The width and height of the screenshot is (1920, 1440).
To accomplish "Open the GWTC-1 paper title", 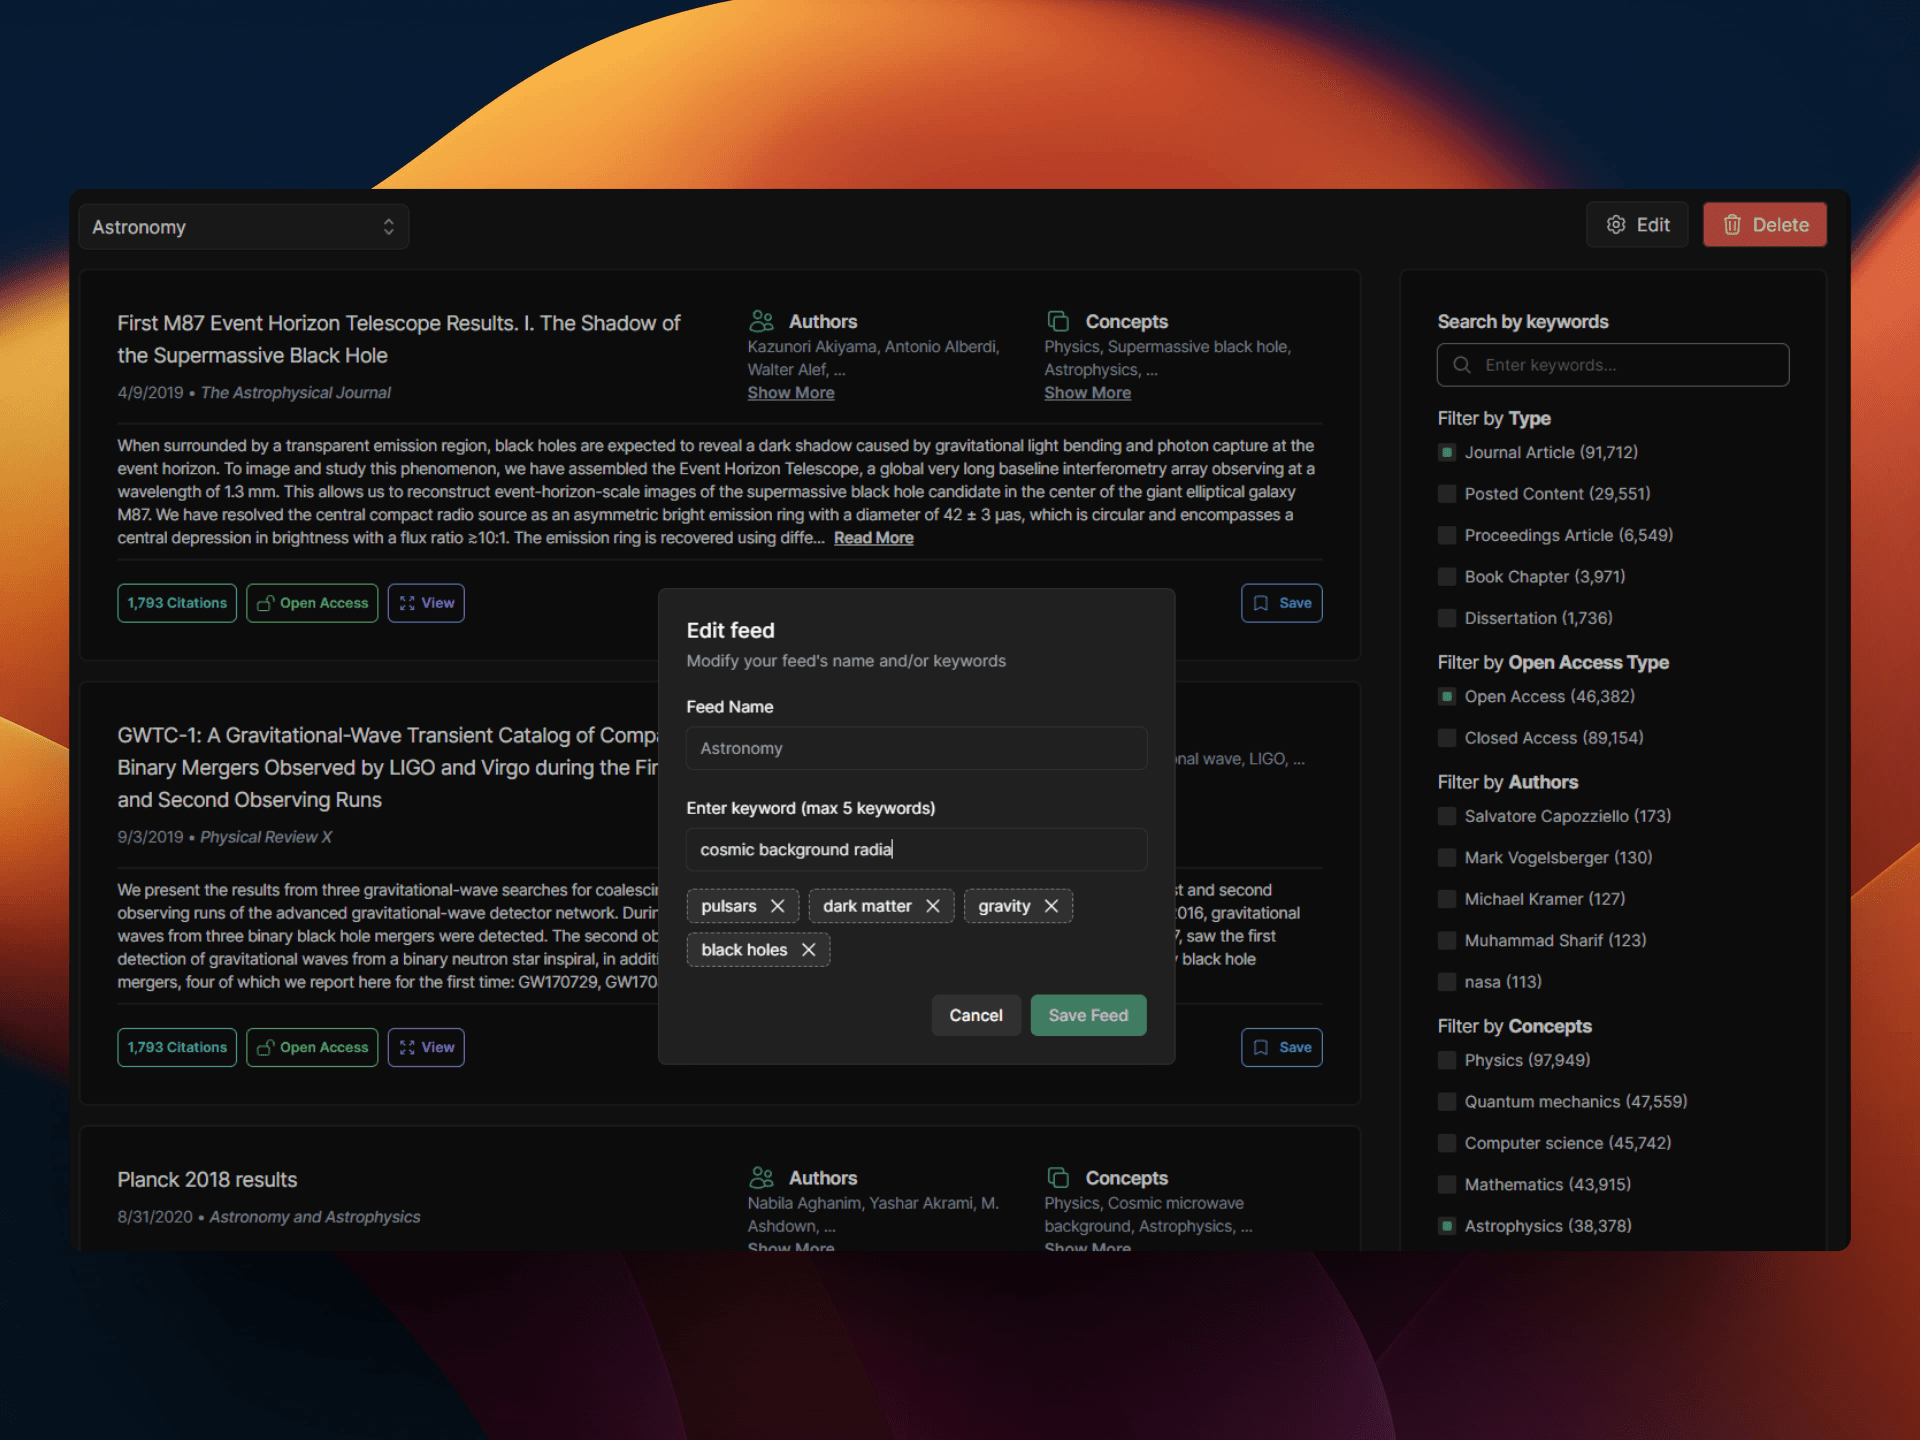I will click(388, 767).
